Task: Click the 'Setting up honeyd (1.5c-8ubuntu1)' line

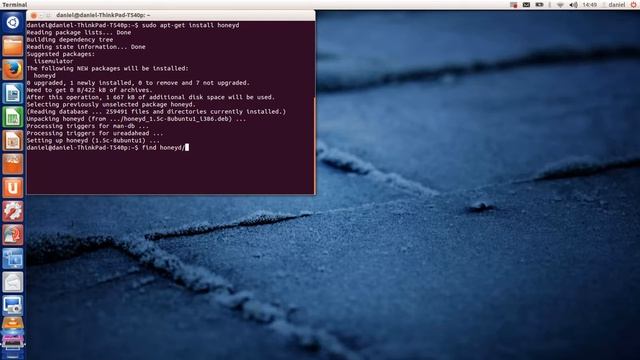Action: coord(93,140)
